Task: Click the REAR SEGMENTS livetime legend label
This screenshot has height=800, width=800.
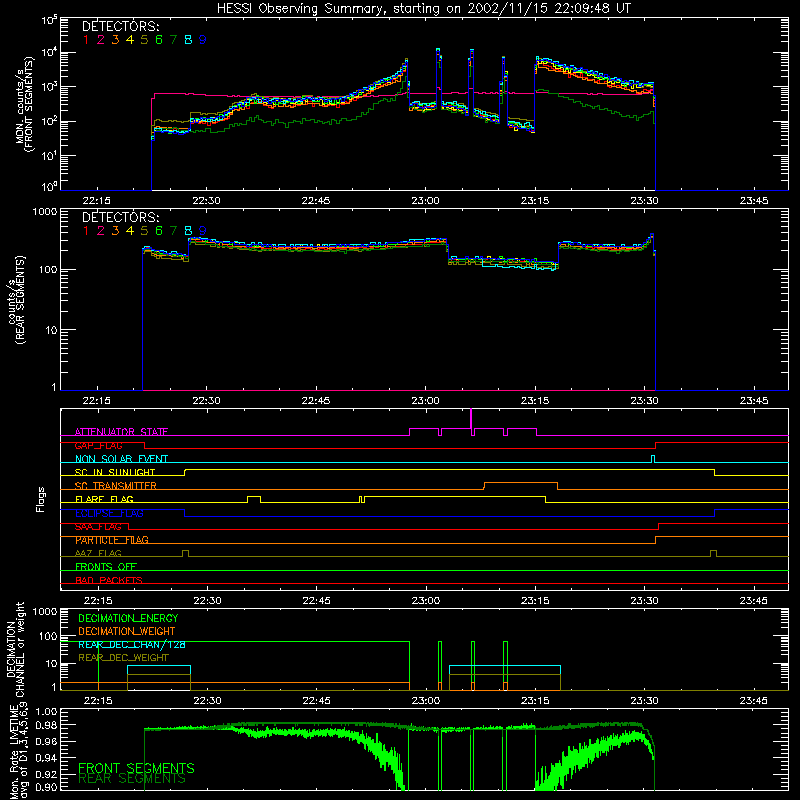Action: coord(132,779)
